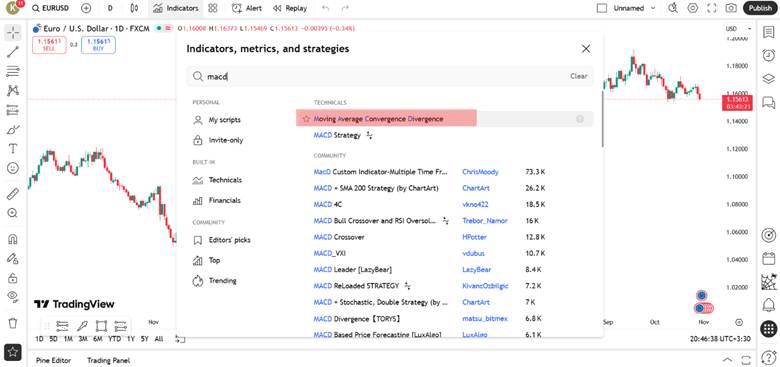Click the go to date icon
This screenshot has width=780, height=367.
pyautogui.click(x=180, y=339)
